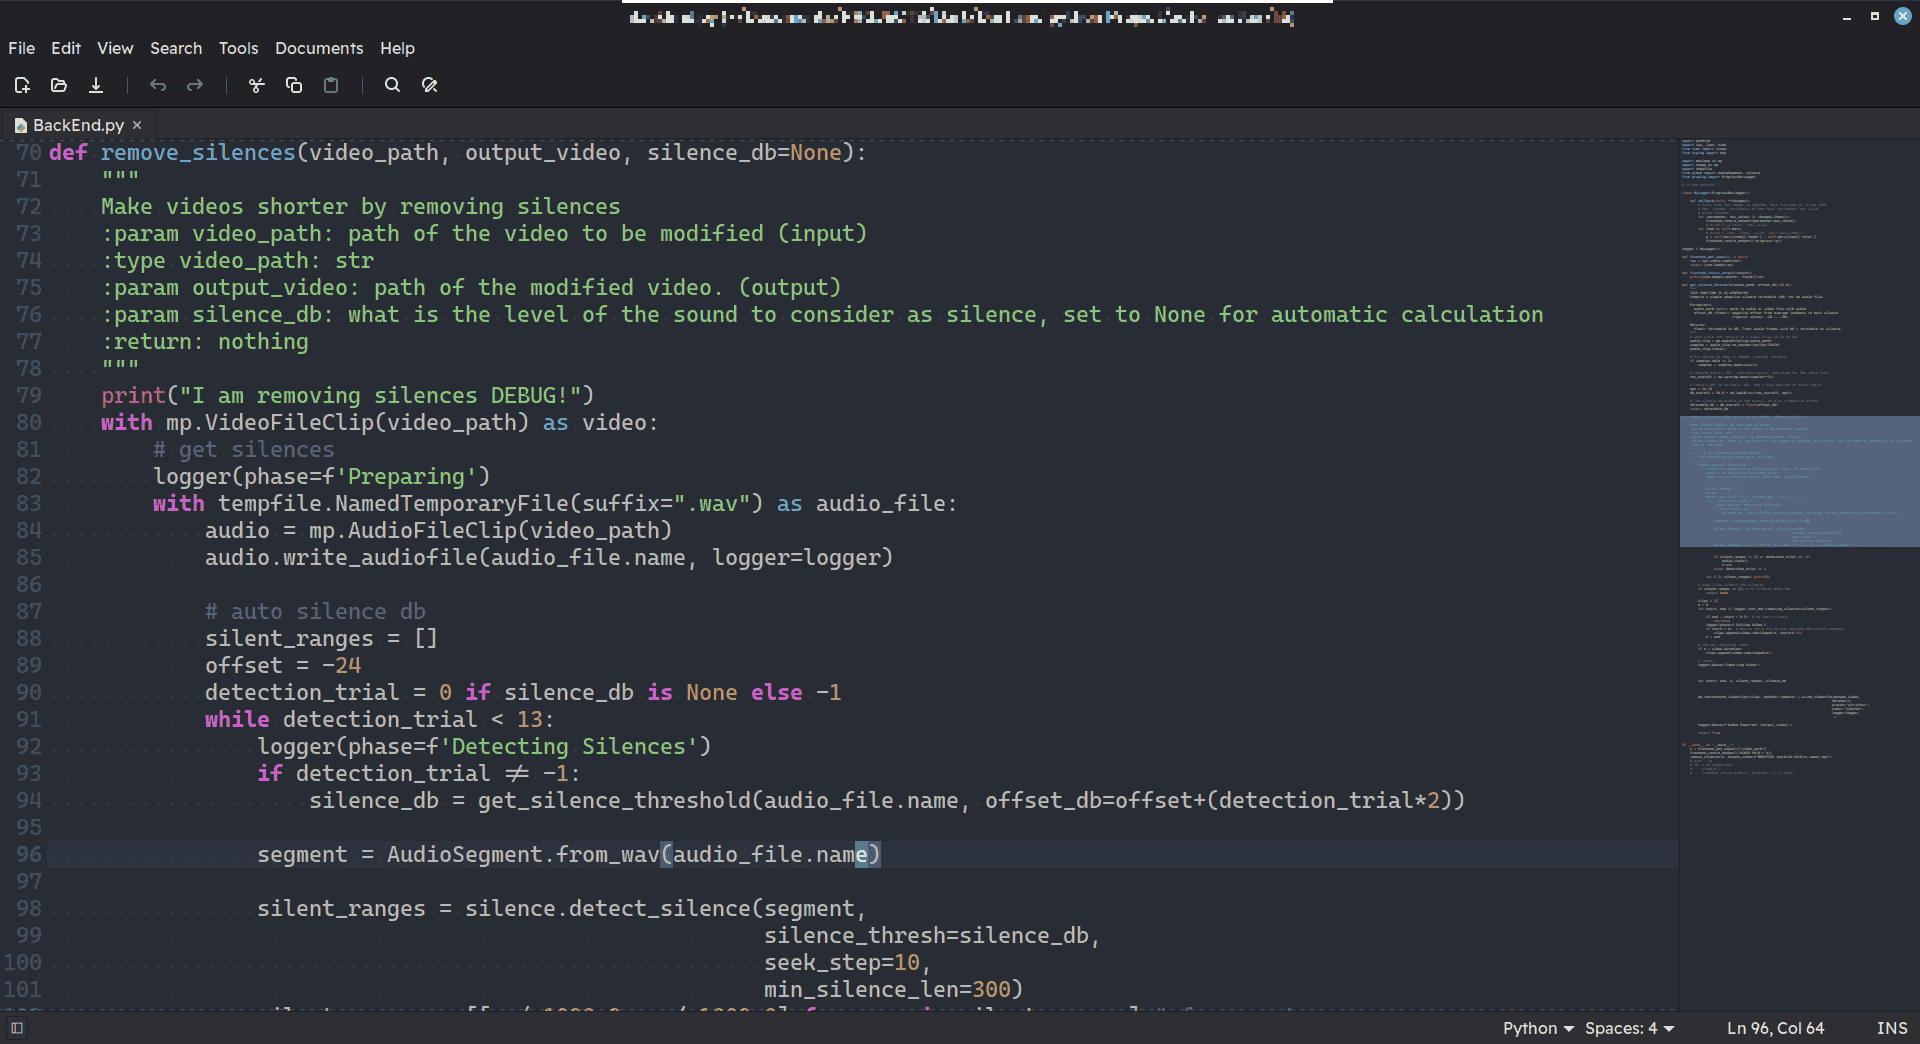This screenshot has height=1044, width=1920.
Task: Click the Open file folder icon
Action: (59, 85)
